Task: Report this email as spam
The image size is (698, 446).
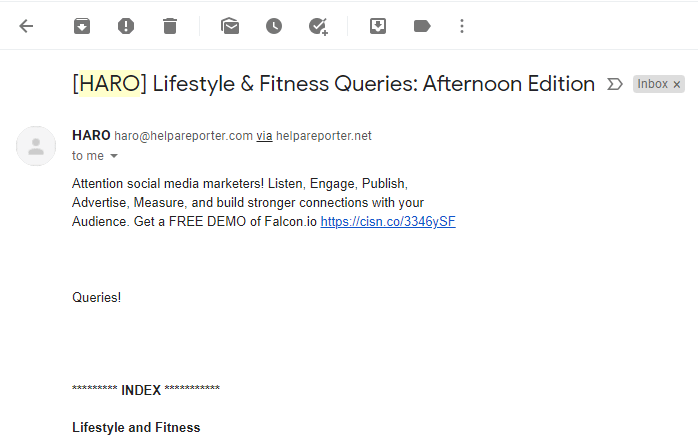Action: [x=126, y=26]
